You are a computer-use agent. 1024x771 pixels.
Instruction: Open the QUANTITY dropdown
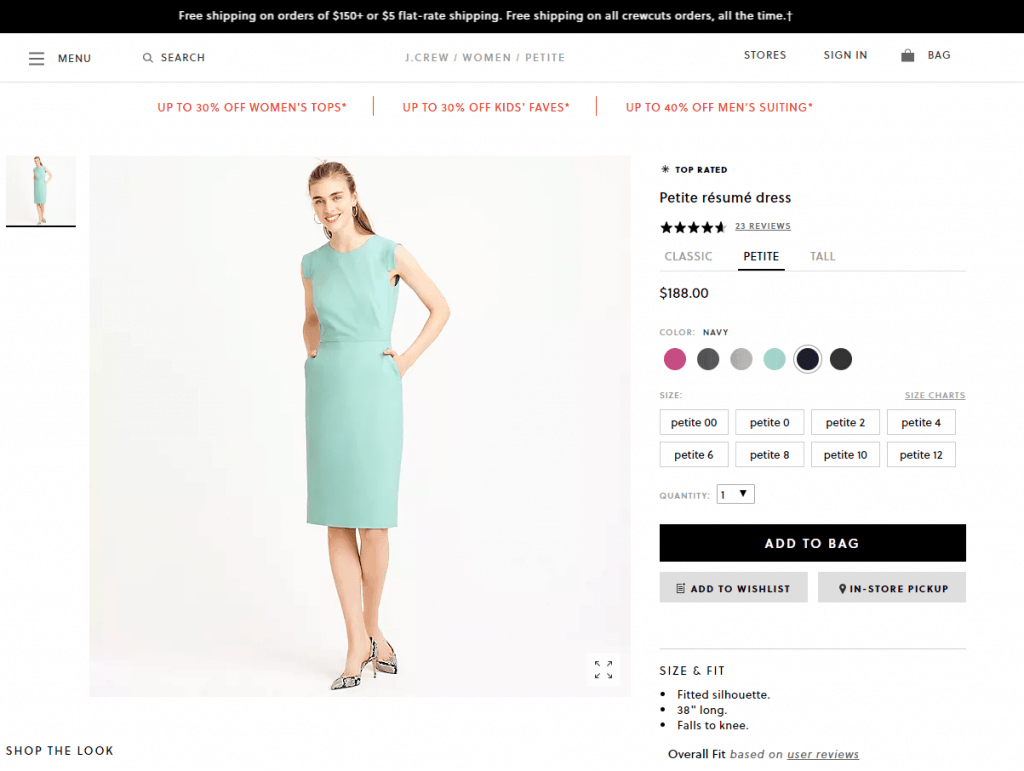[735, 493]
